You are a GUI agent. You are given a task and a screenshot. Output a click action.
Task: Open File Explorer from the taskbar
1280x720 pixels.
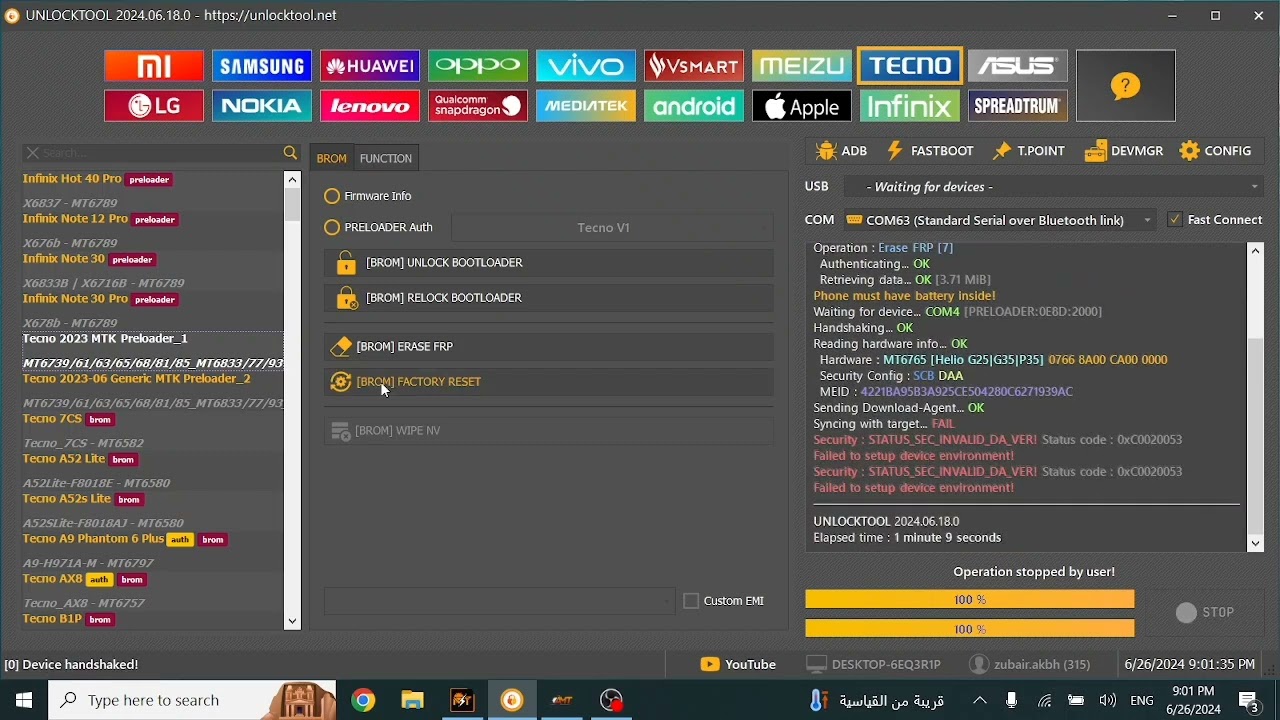413,701
